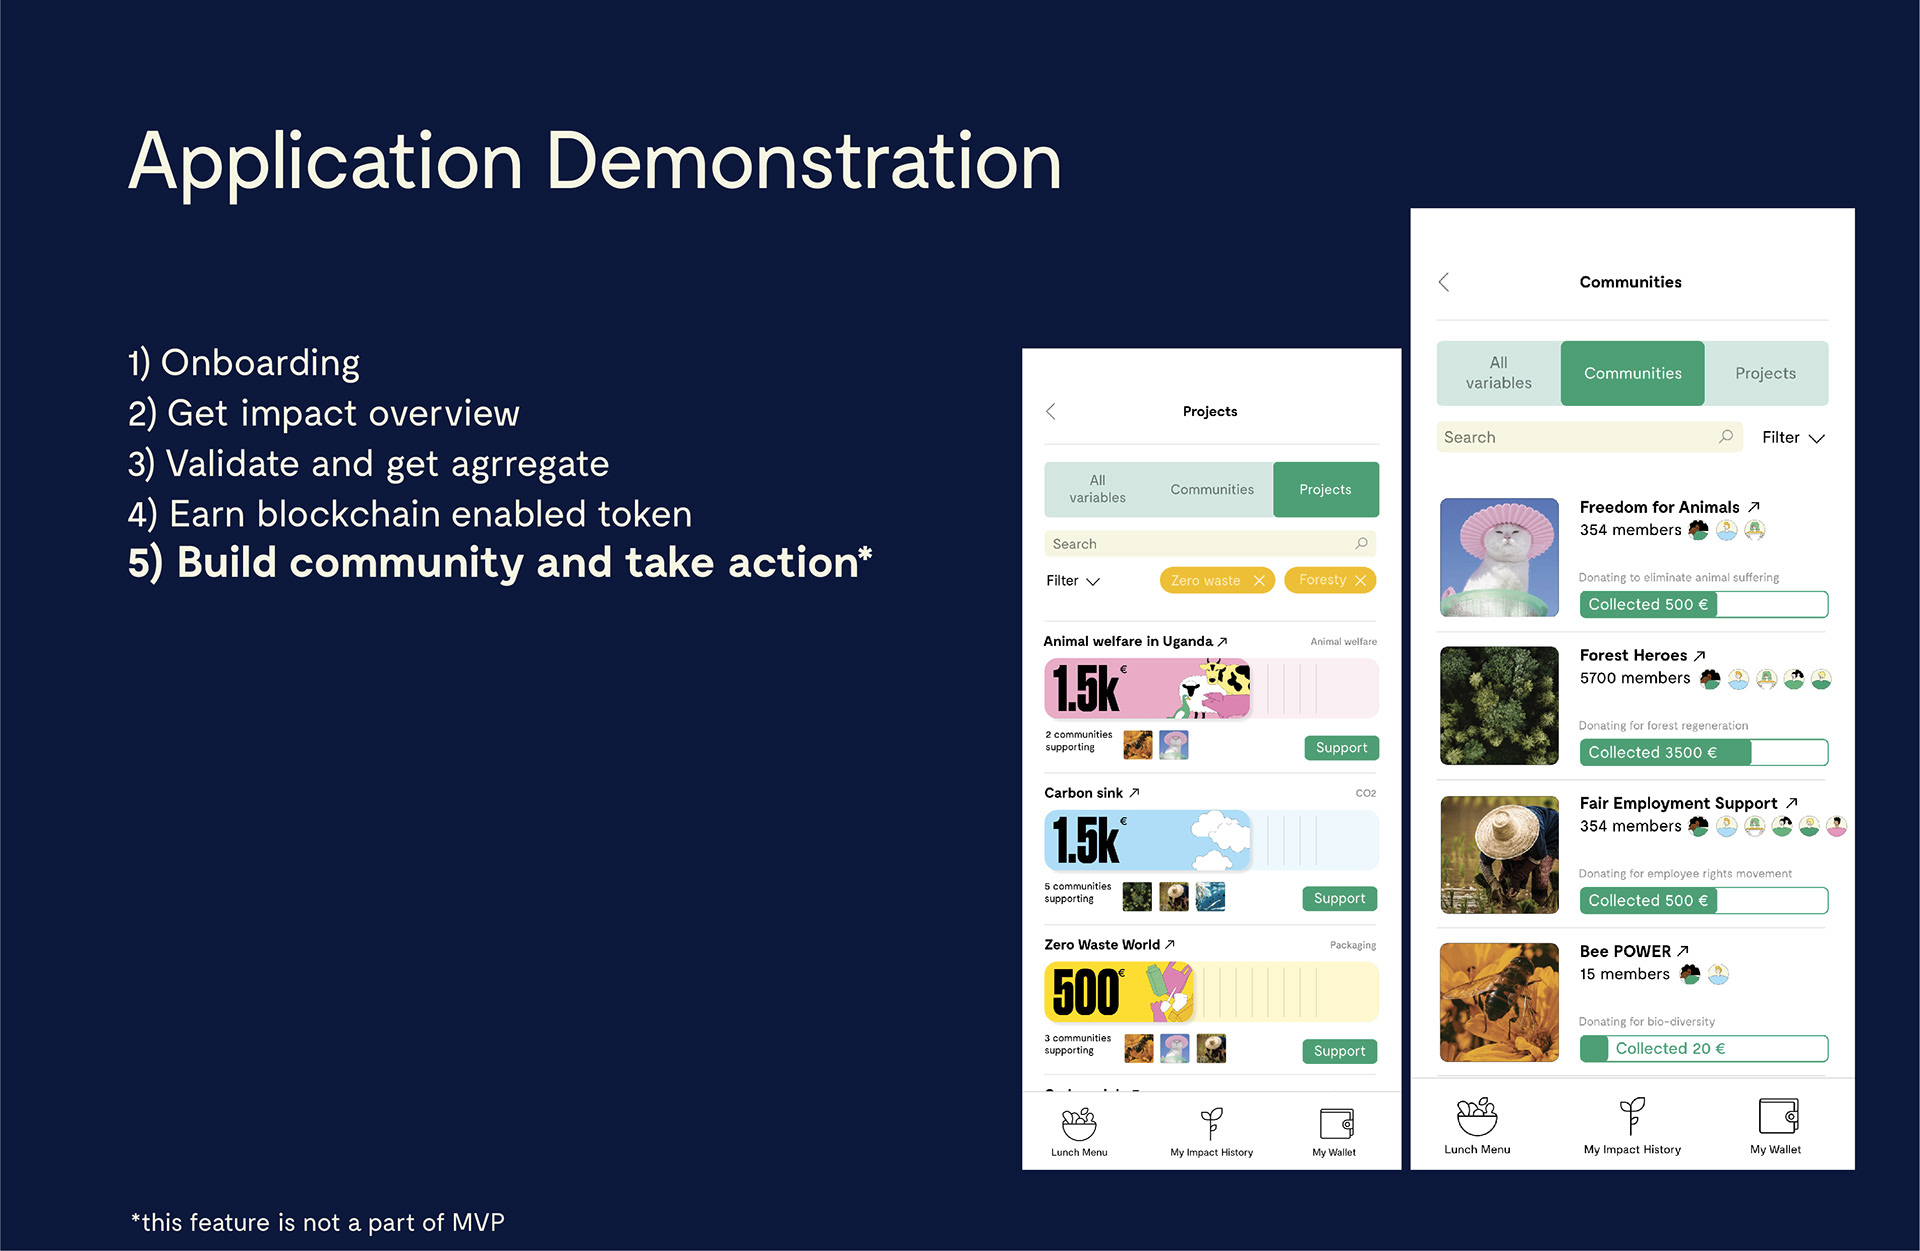Remove the Zero waste filter chip
The height and width of the screenshot is (1251, 1920).
click(x=1259, y=580)
